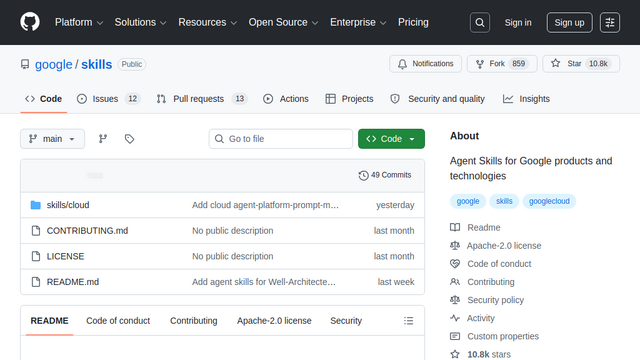Click the skills topic tag
640x360 pixels.
(x=504, y=201)
